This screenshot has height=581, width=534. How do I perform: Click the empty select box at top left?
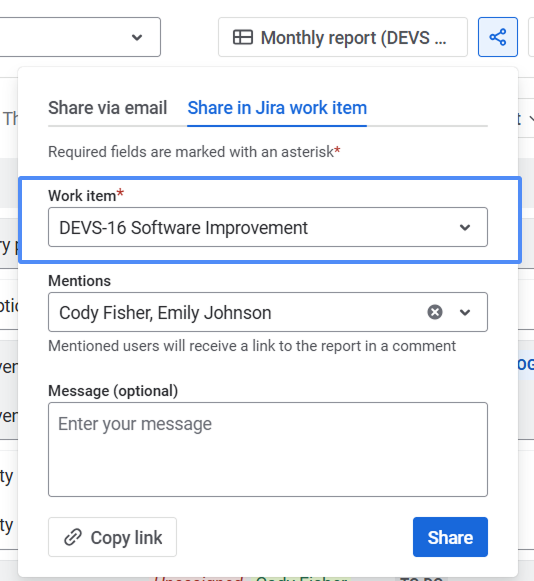(80, 37)
